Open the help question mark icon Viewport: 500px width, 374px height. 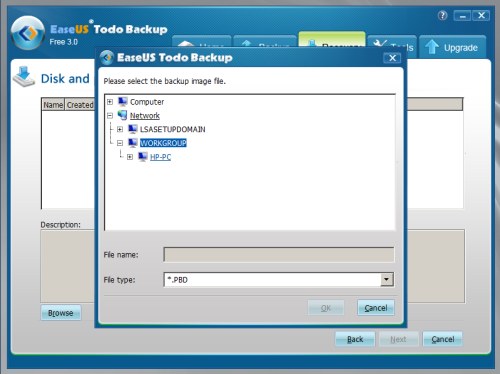[x=442, y=15]
